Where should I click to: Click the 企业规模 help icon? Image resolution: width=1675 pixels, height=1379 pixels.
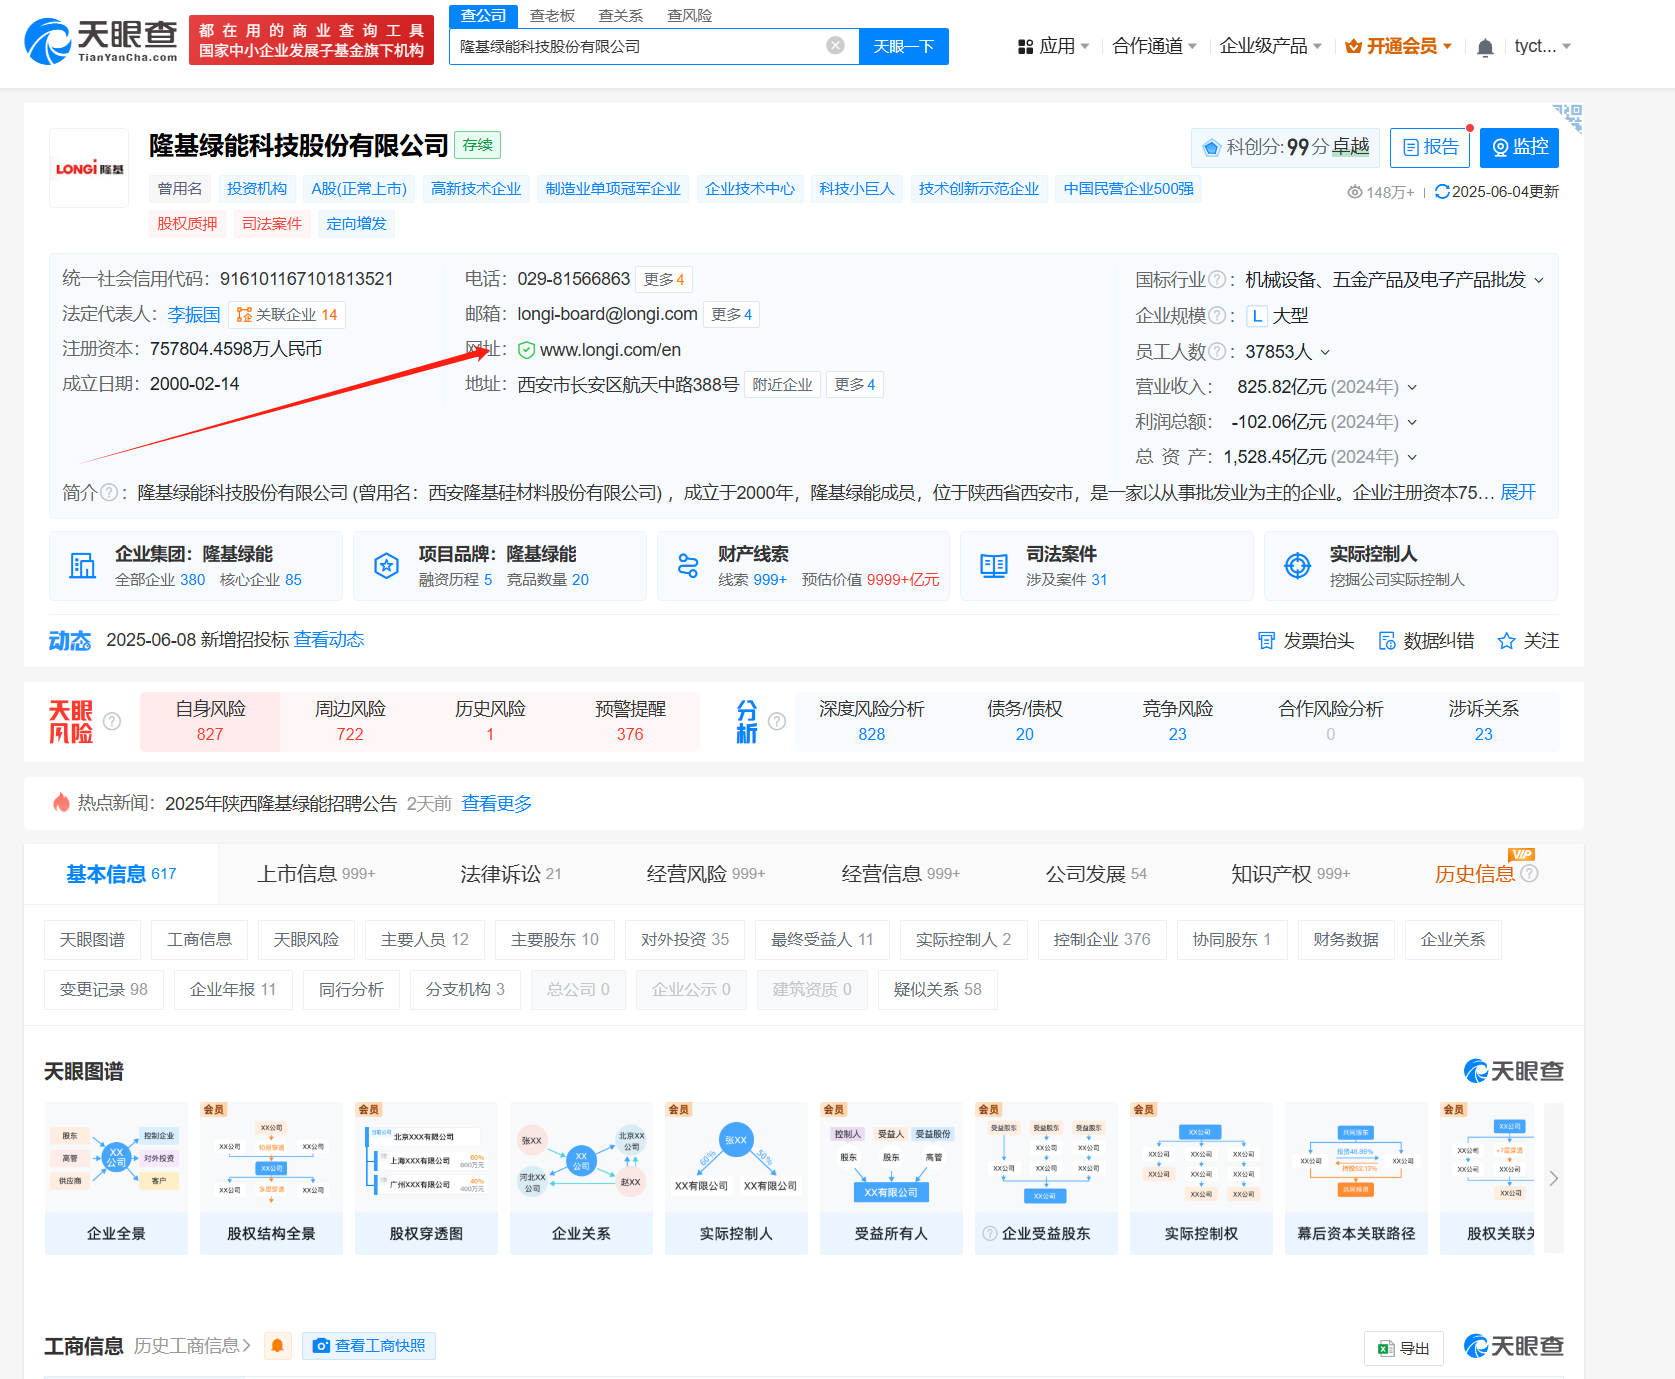pos(1217,316)
